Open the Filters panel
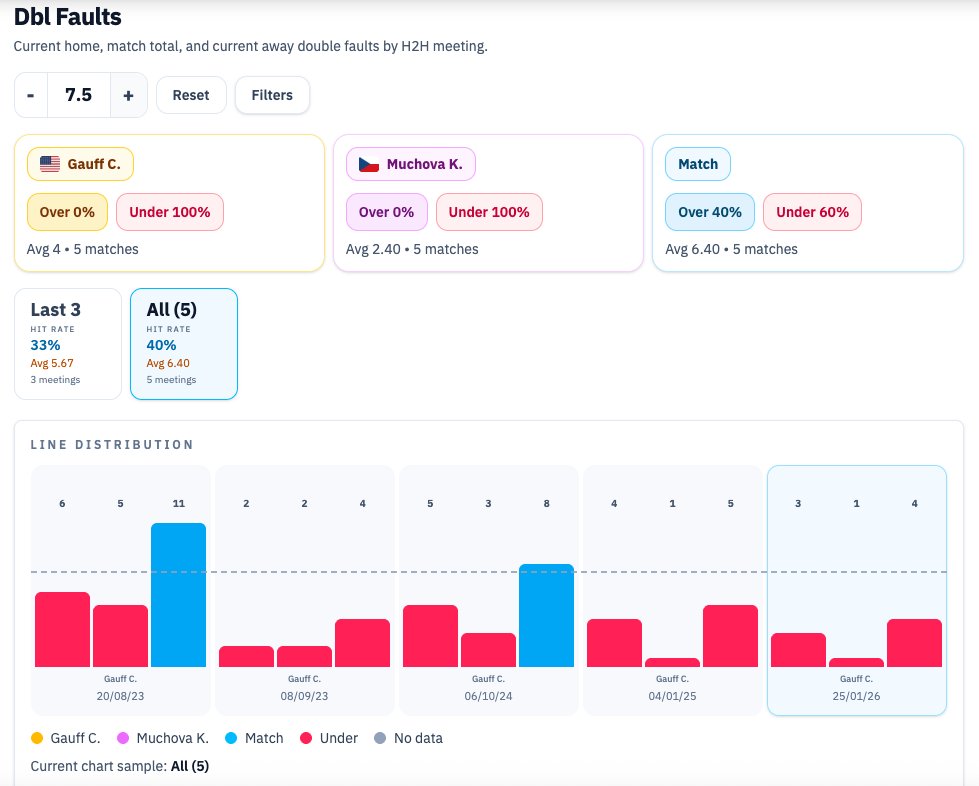The height and width of the screenshot is (786, 979). click(272, 95)
